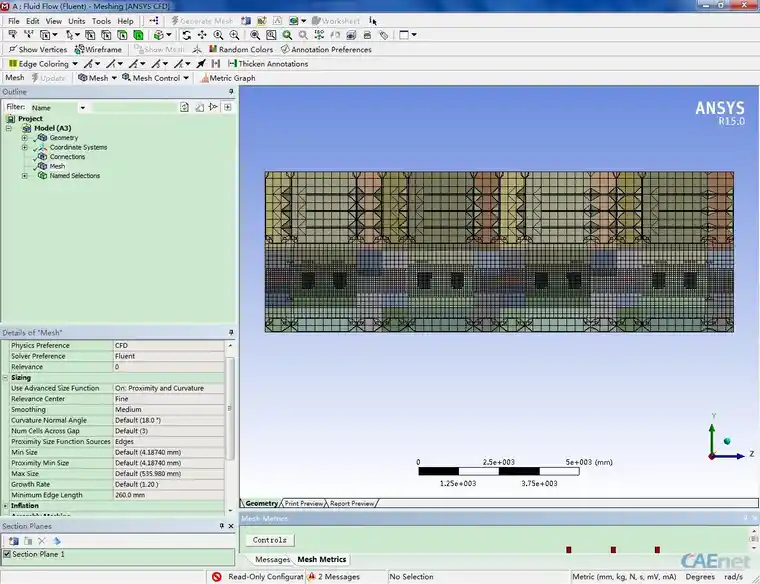Click the Minimum Edge Length value 260.0 mm
The image size is (760, 584).
169,495
